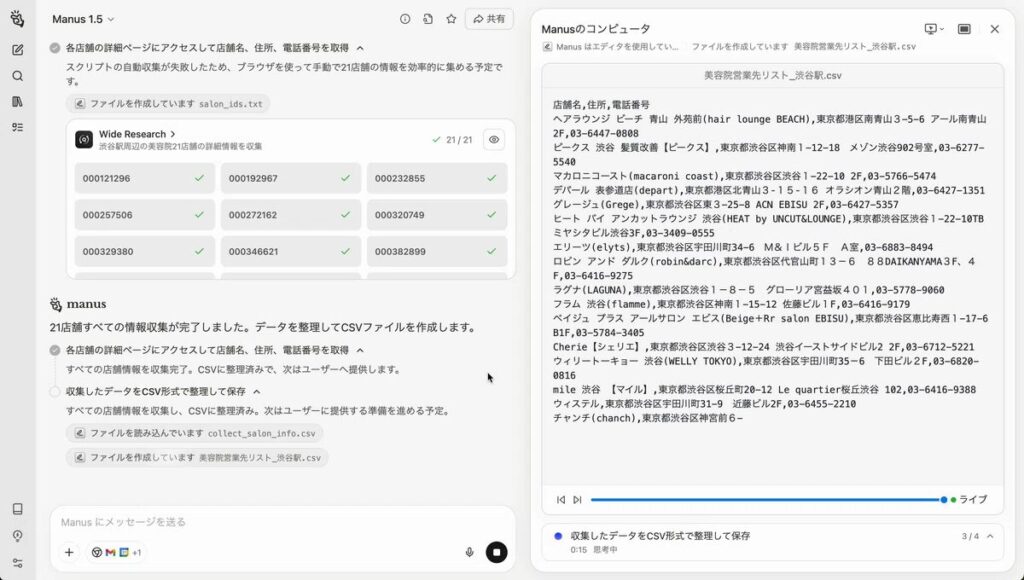The image size is (1024, 580).
Task: Open the info icon in top header
Action: 405,19
